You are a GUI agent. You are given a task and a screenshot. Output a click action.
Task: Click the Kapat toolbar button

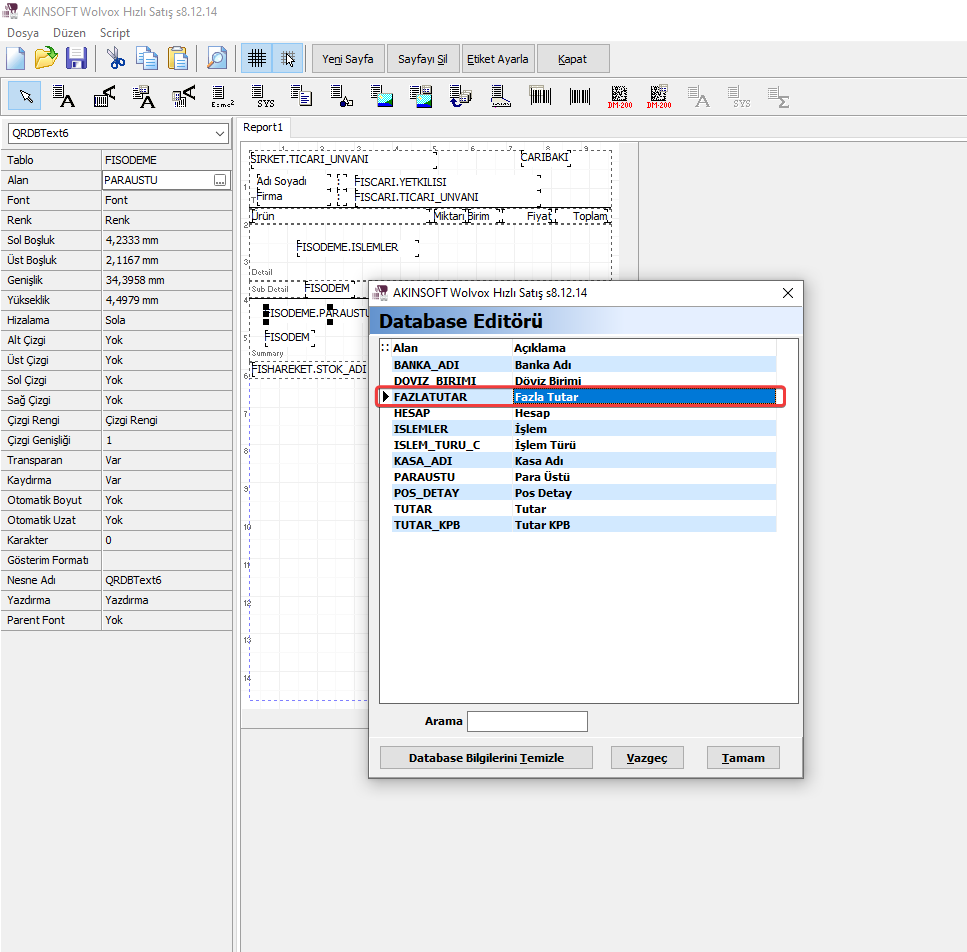pos(572,59)
